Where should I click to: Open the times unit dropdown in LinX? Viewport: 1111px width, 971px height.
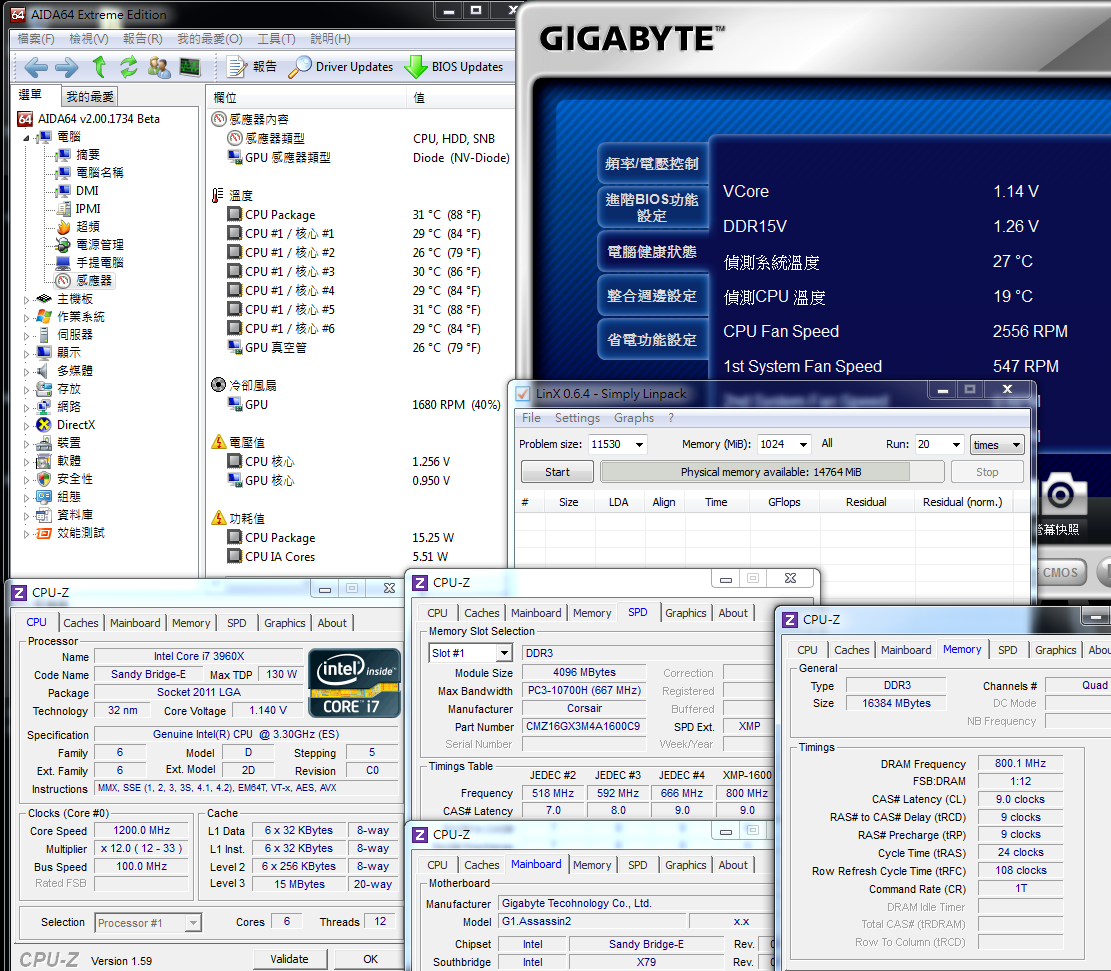997,444
